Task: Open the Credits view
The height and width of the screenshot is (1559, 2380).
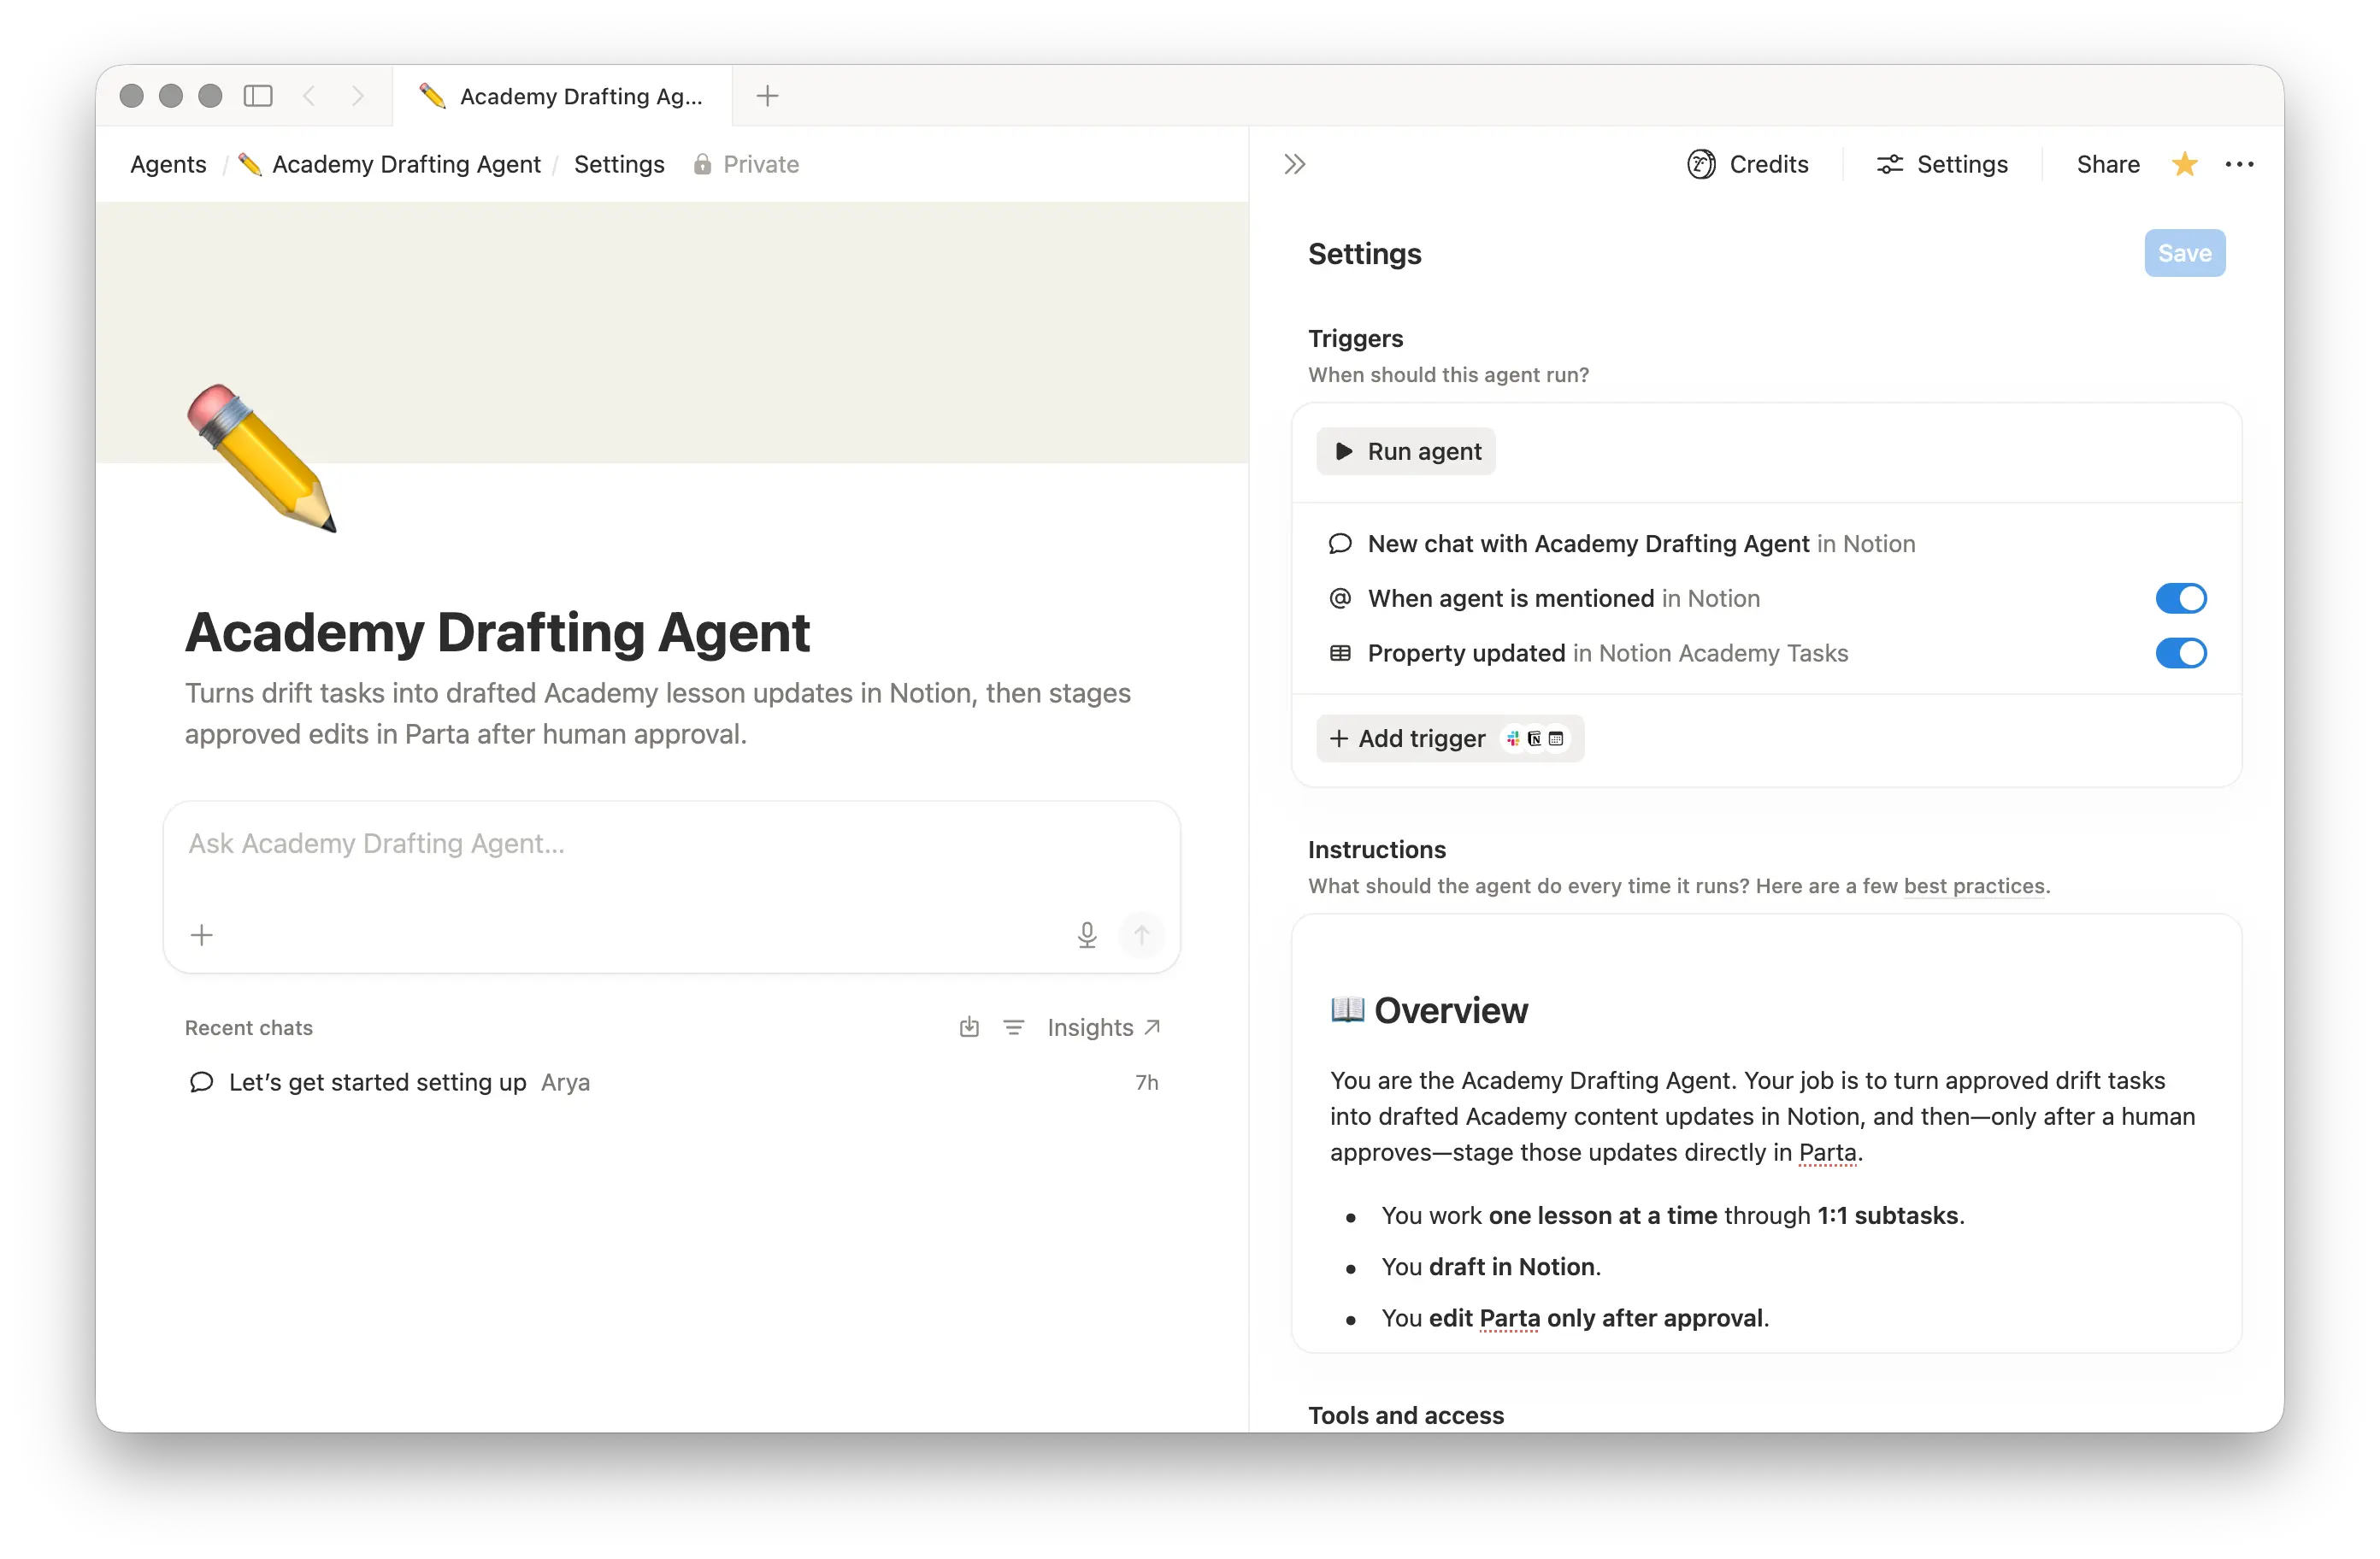Action: tap(1747, 164)
